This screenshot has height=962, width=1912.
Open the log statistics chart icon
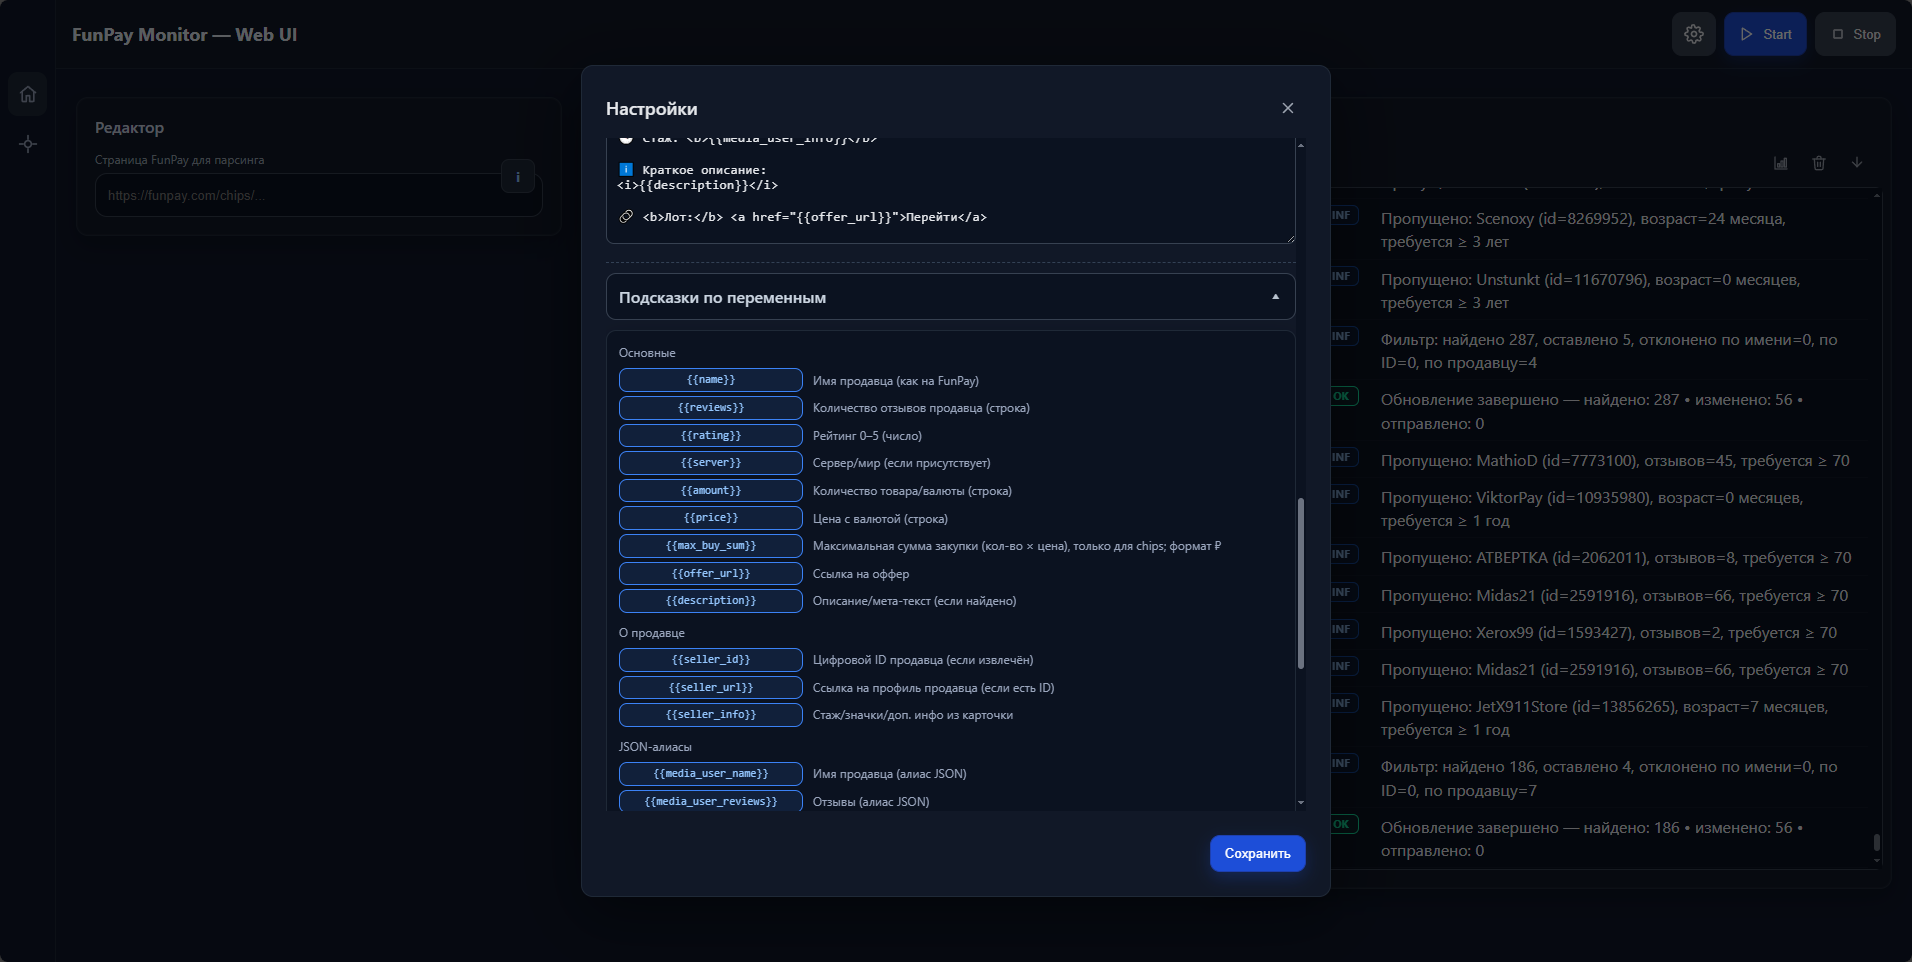click(1780, 163)
